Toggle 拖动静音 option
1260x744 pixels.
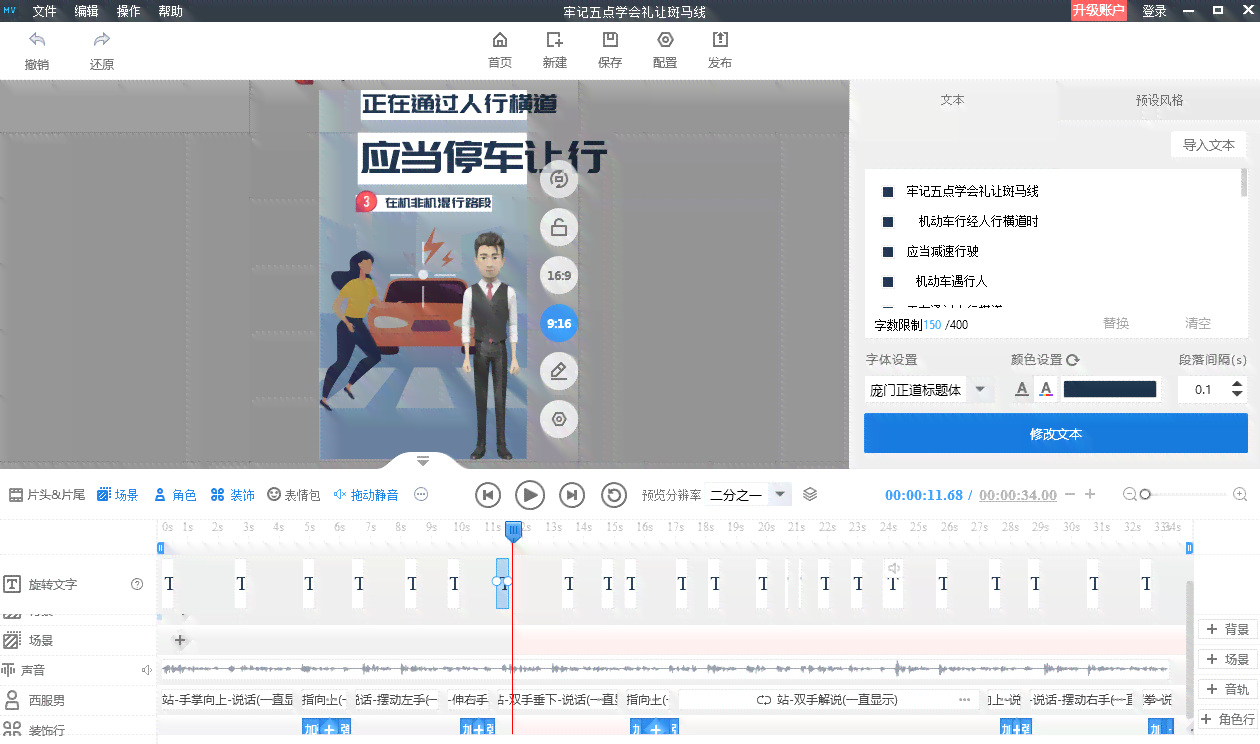(x=366, y=495)
